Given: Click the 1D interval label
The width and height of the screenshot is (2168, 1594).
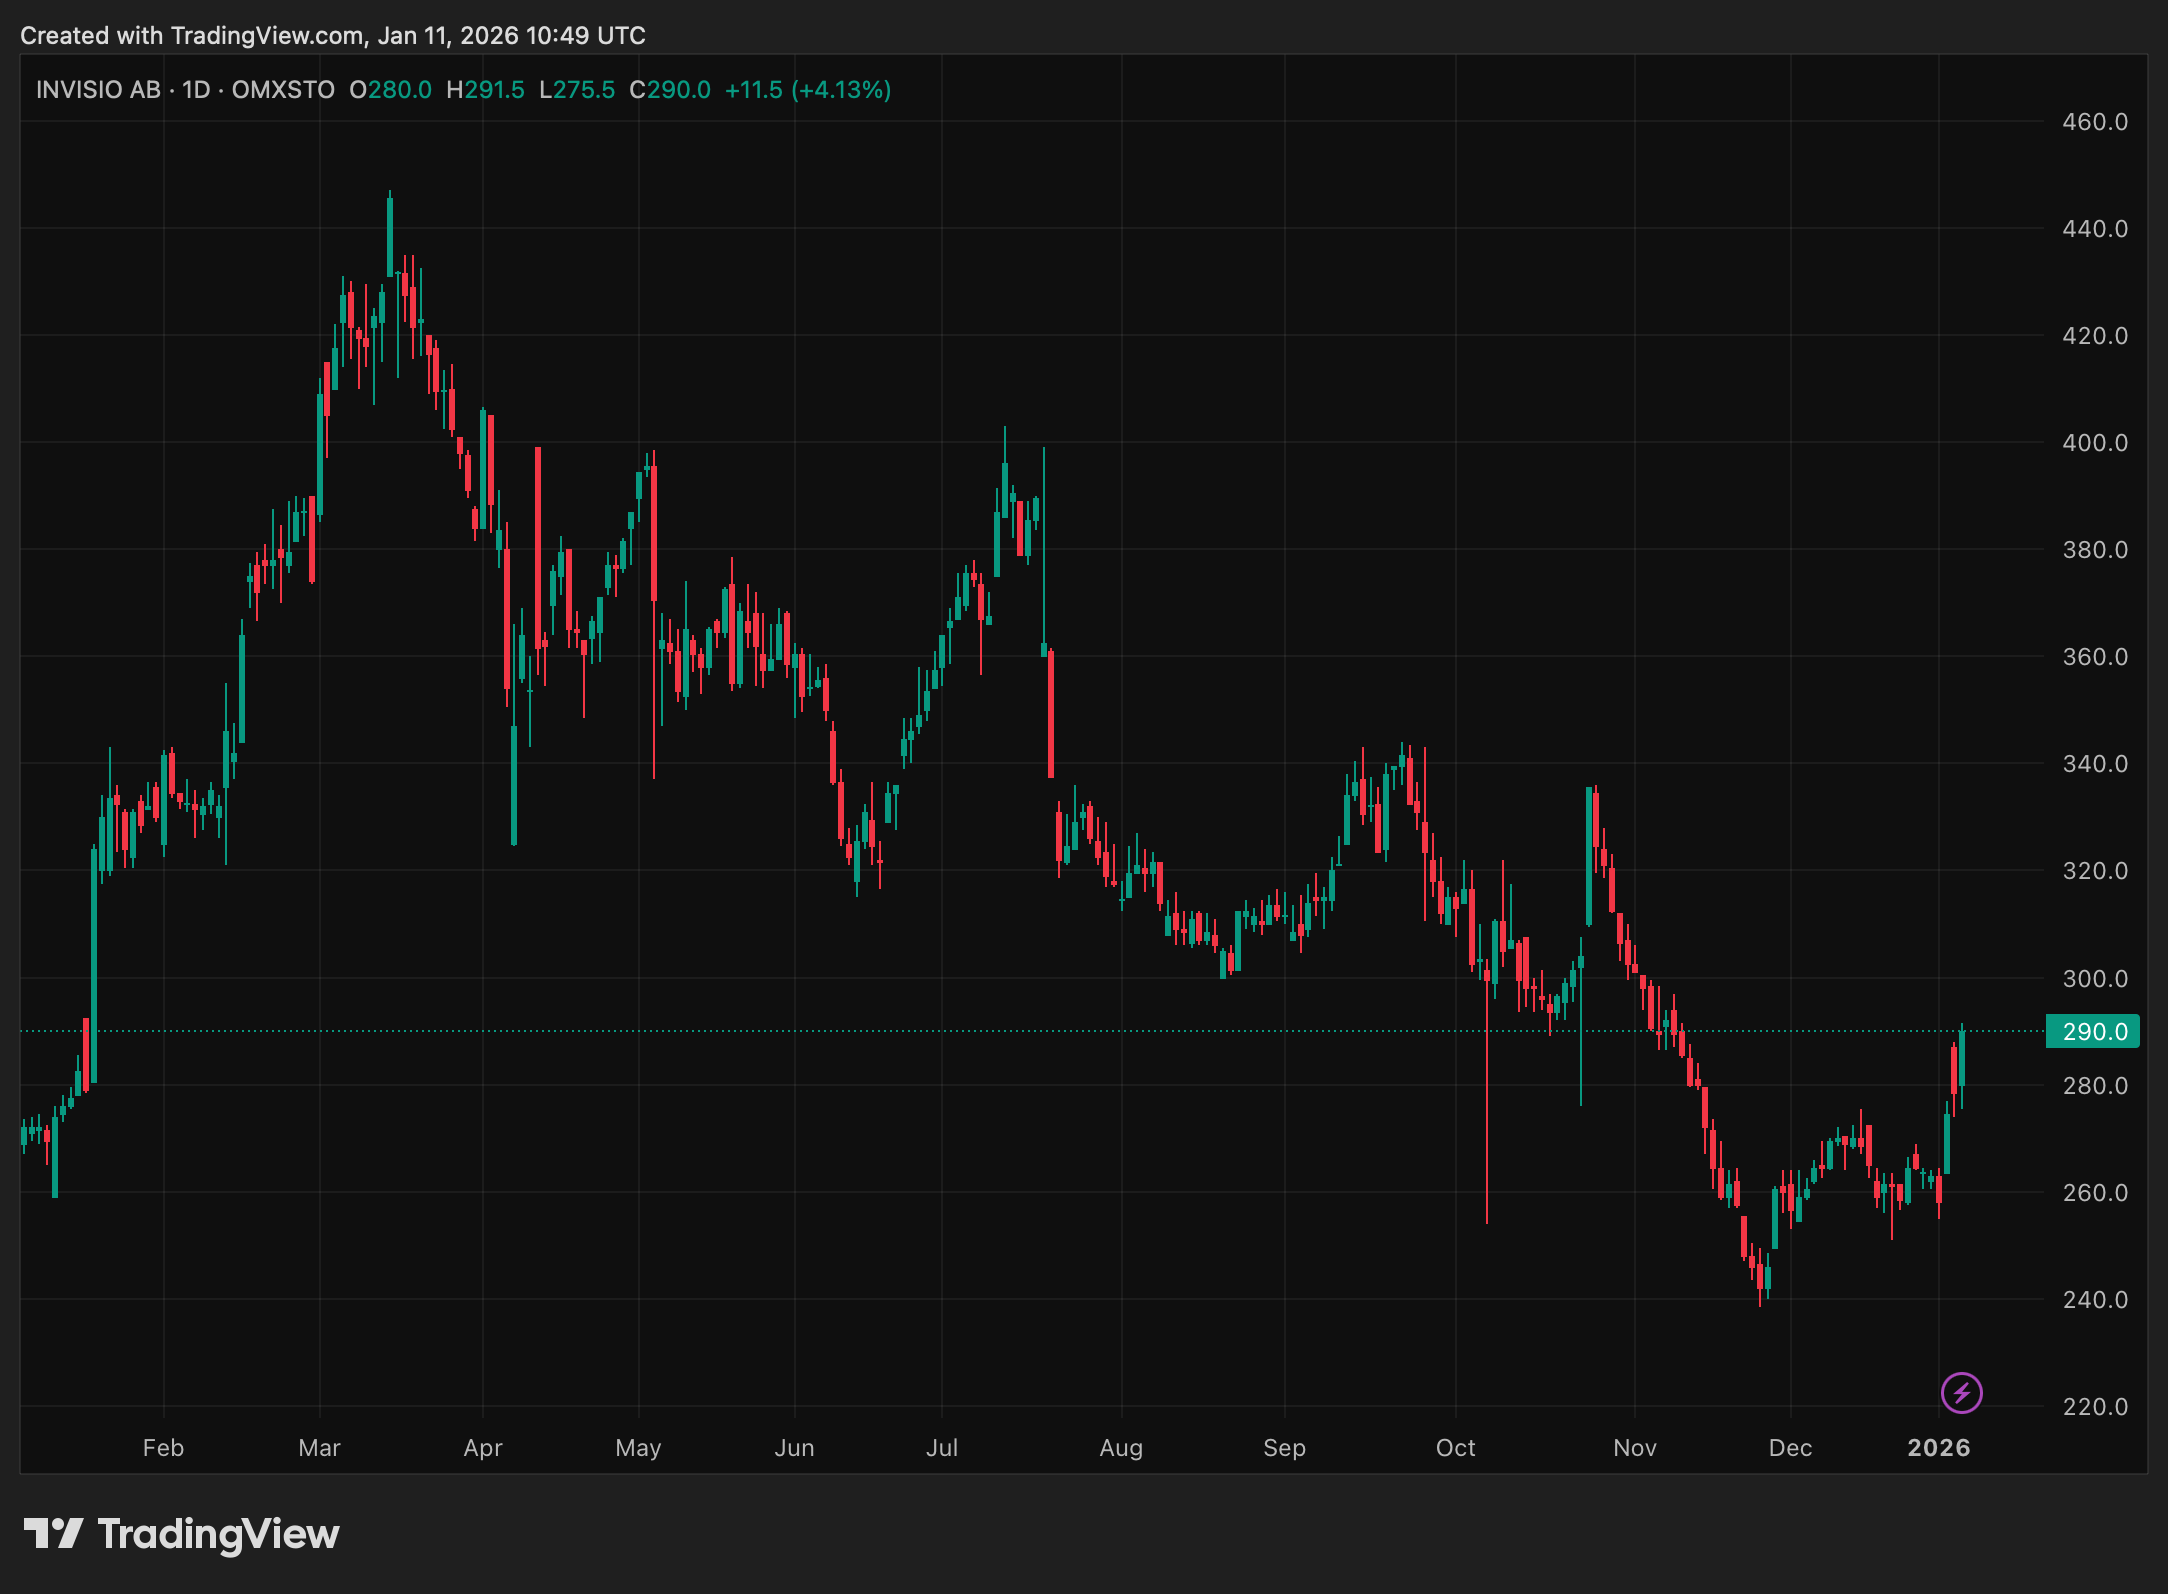Looking at the screenshot, I should click(196, 90).
